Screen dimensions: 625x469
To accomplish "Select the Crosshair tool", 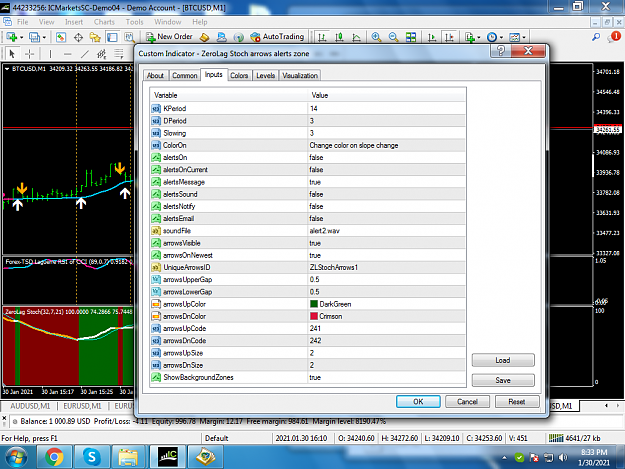I will [29, 53].
